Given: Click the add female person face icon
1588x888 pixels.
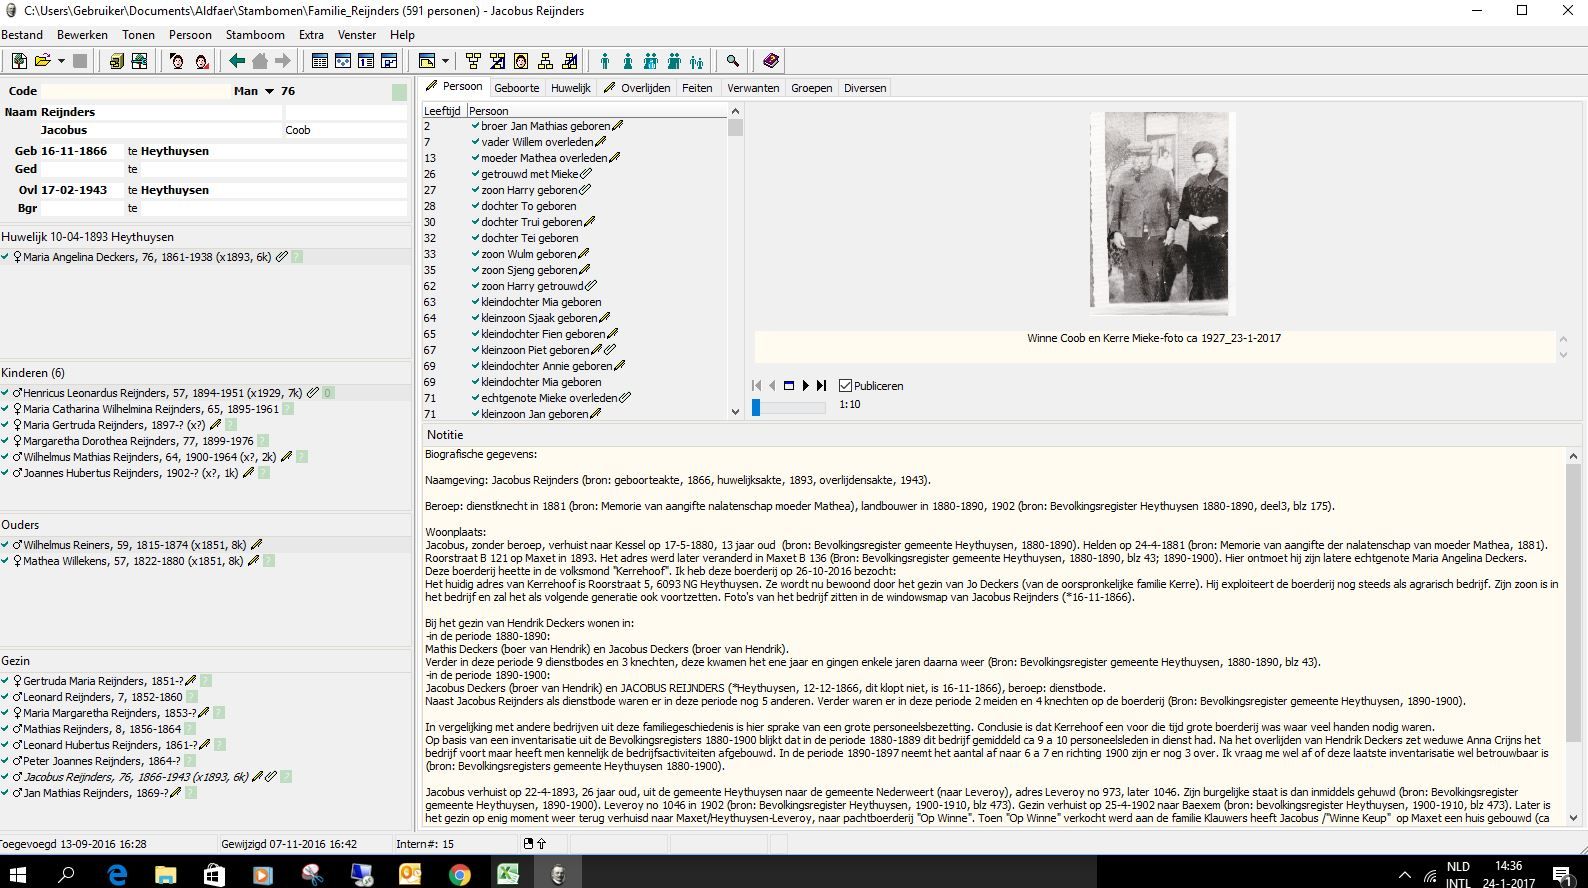Looking at the screenshot, I should (x=201, y=61).
